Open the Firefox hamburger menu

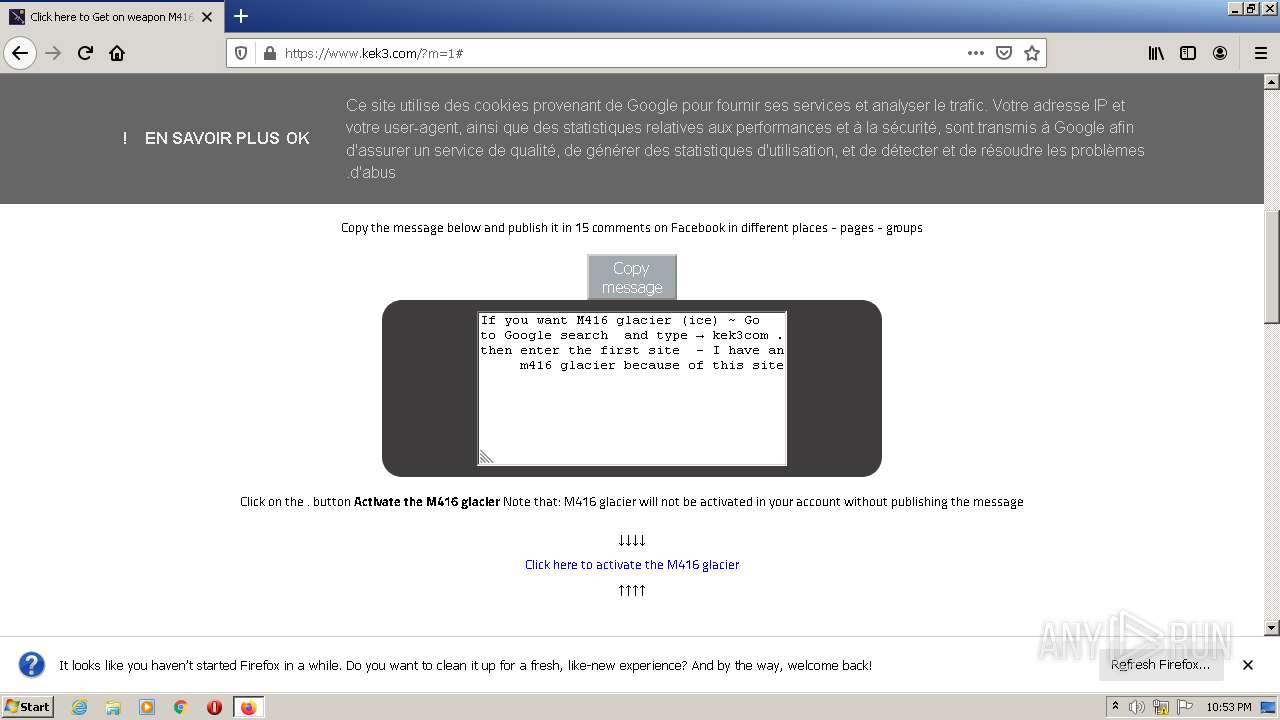[1260, 53]
